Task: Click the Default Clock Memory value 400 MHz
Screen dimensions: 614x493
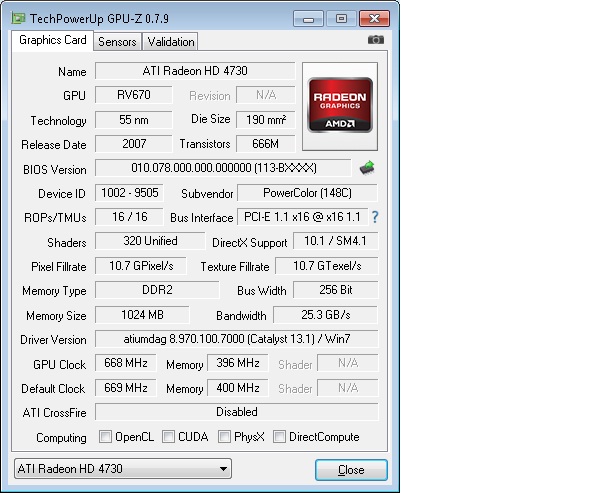Action: pyautogui.click(x=238, y=388)
